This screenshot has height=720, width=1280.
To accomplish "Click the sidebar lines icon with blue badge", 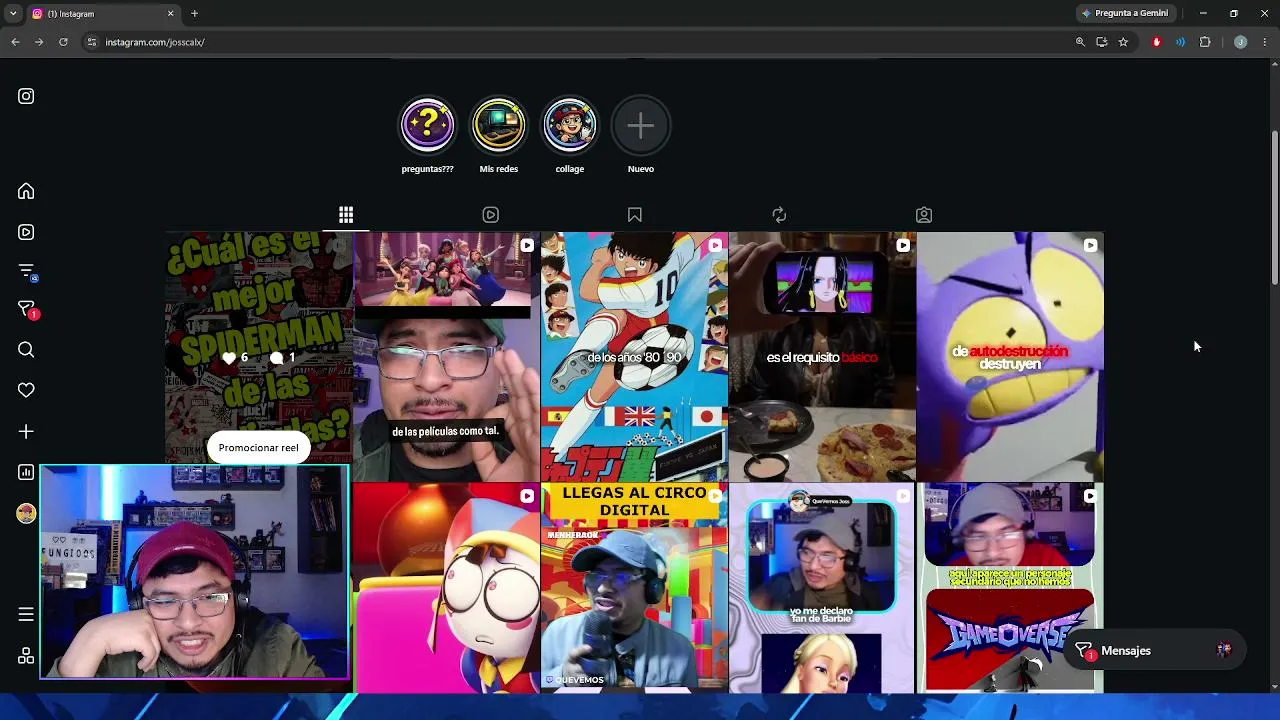I will (26, 271).
